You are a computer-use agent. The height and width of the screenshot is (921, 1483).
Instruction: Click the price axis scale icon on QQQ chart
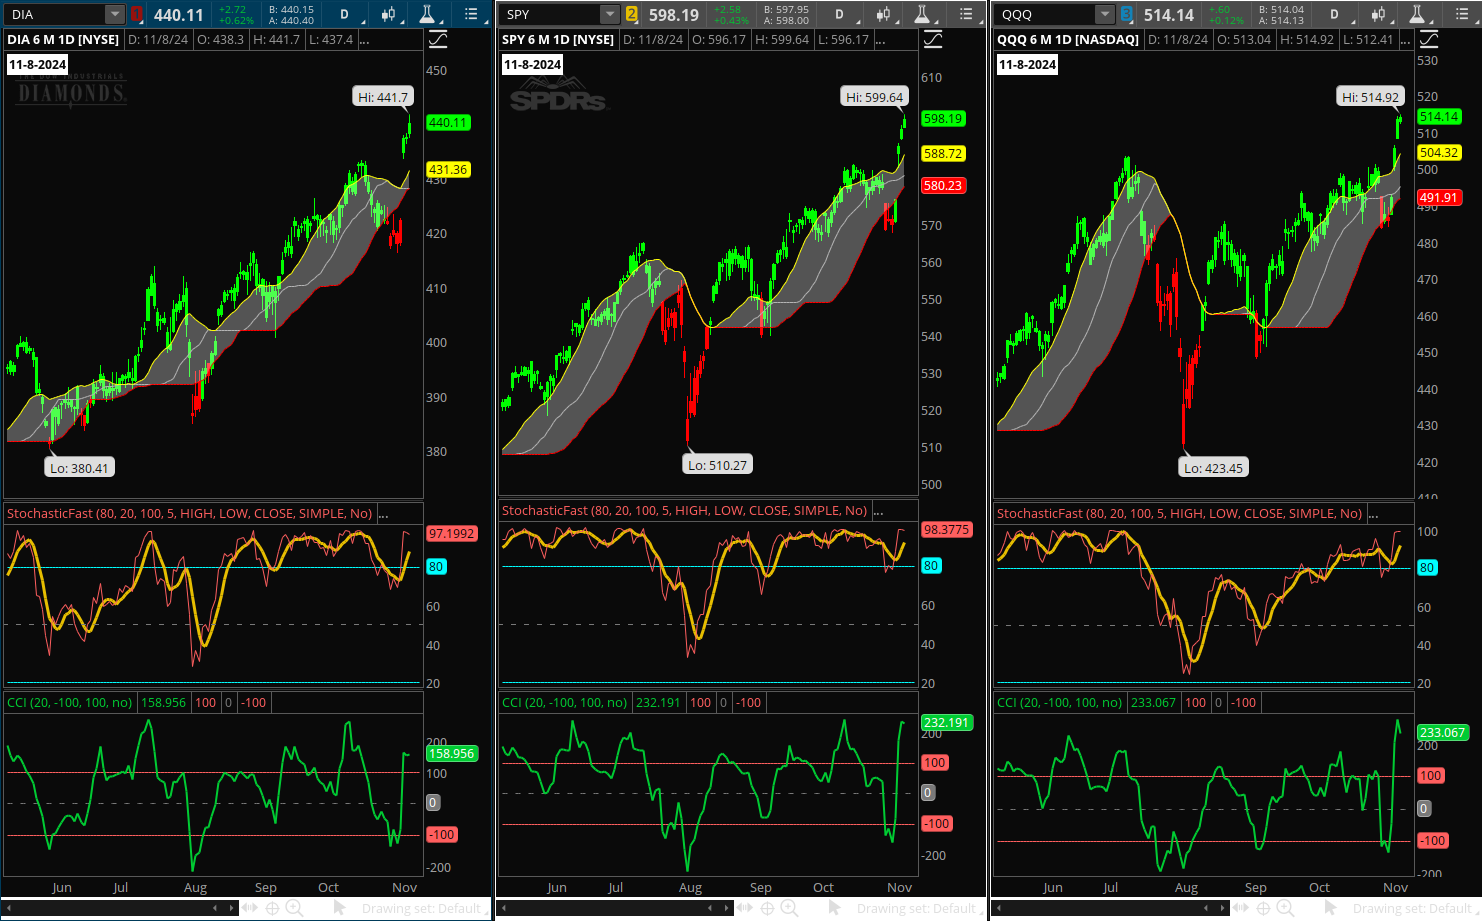click(x=1429, y=39)
